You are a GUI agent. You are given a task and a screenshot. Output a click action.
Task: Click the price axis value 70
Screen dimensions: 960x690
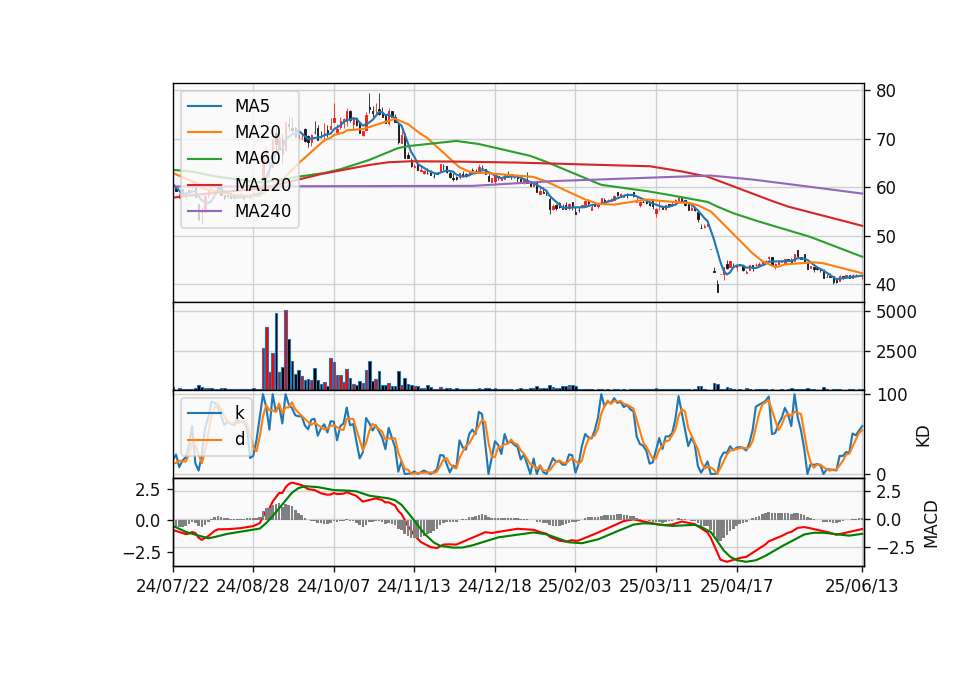click(885, 140)
